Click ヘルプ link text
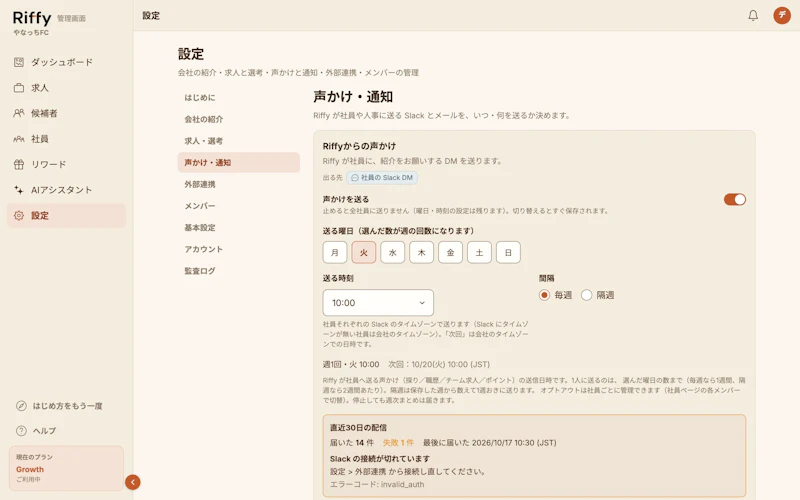The image size is (800, 500). click(x=44, y=431)
